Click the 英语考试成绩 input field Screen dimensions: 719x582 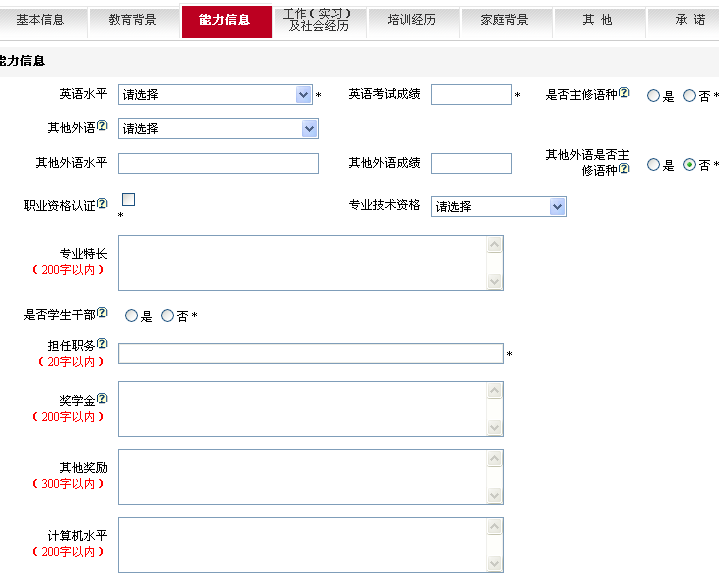click(x=471, y=95)
